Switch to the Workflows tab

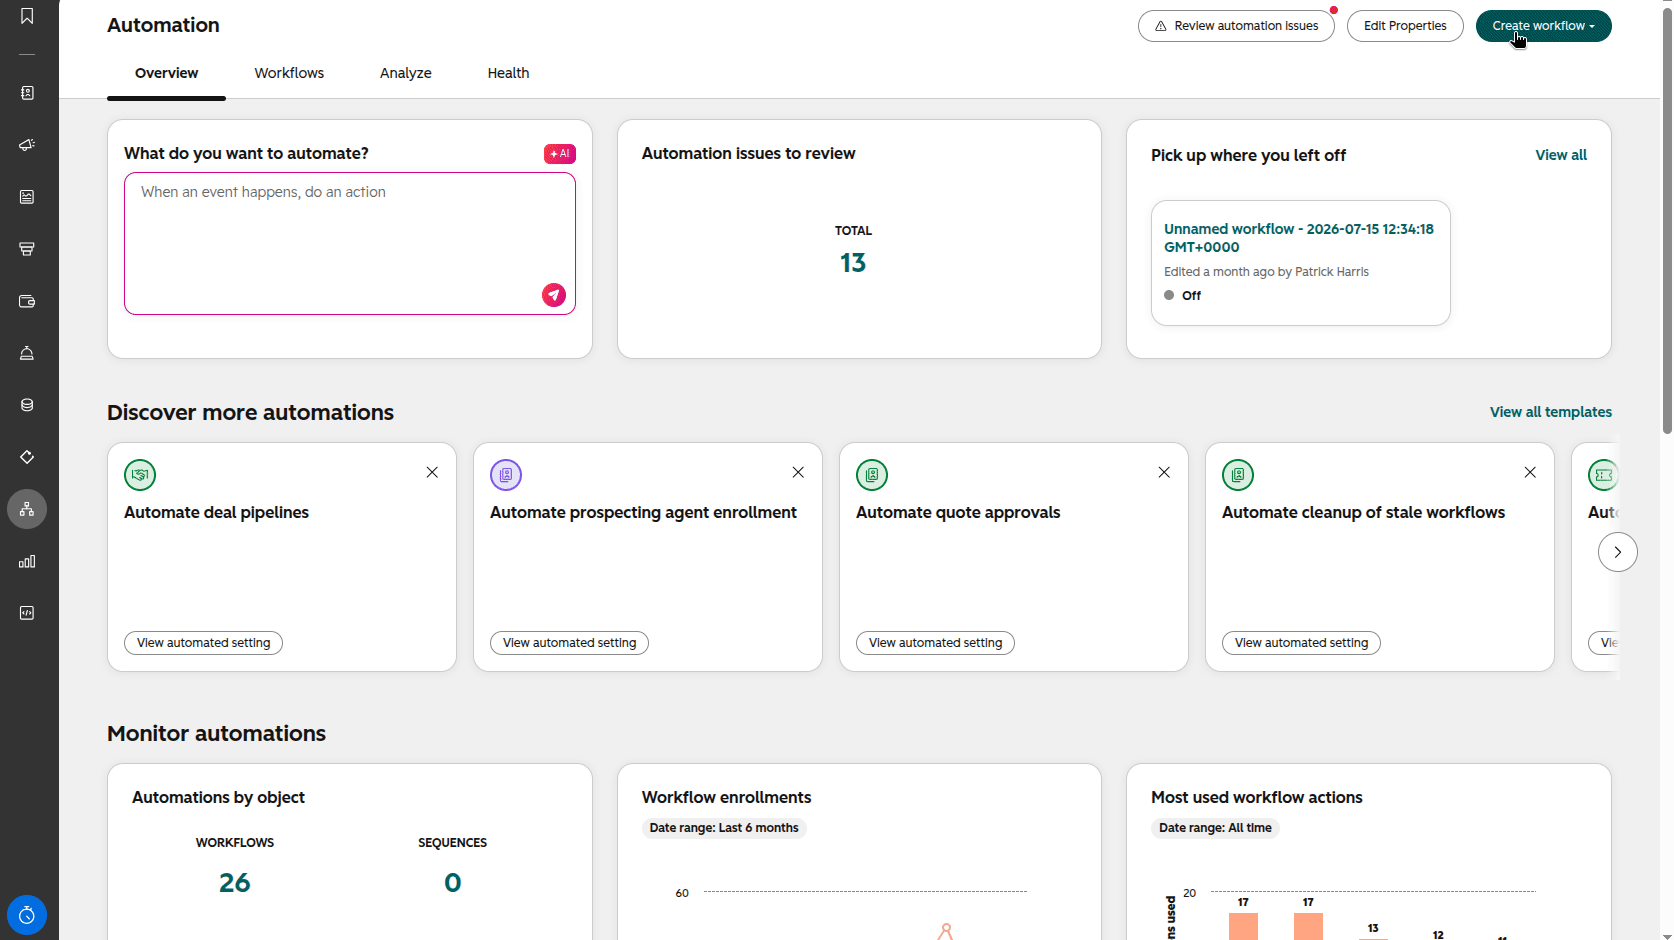pos(289,73)
